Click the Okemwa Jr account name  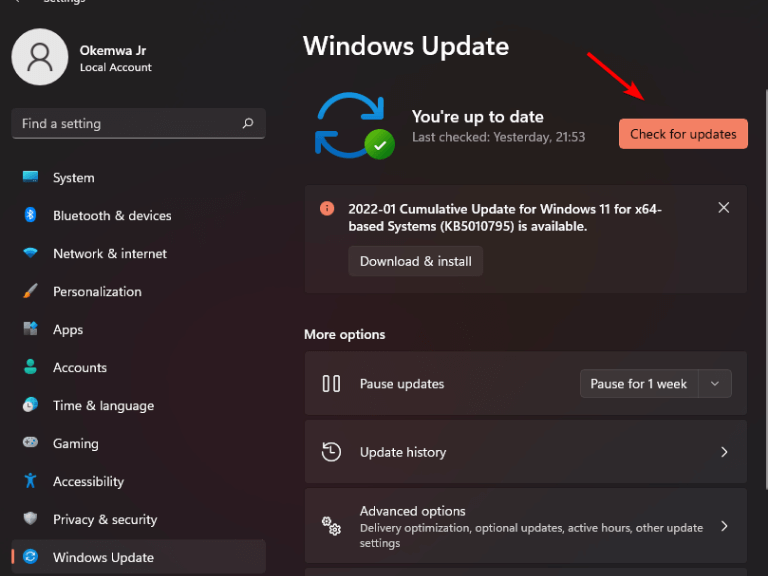coord(113,50)
